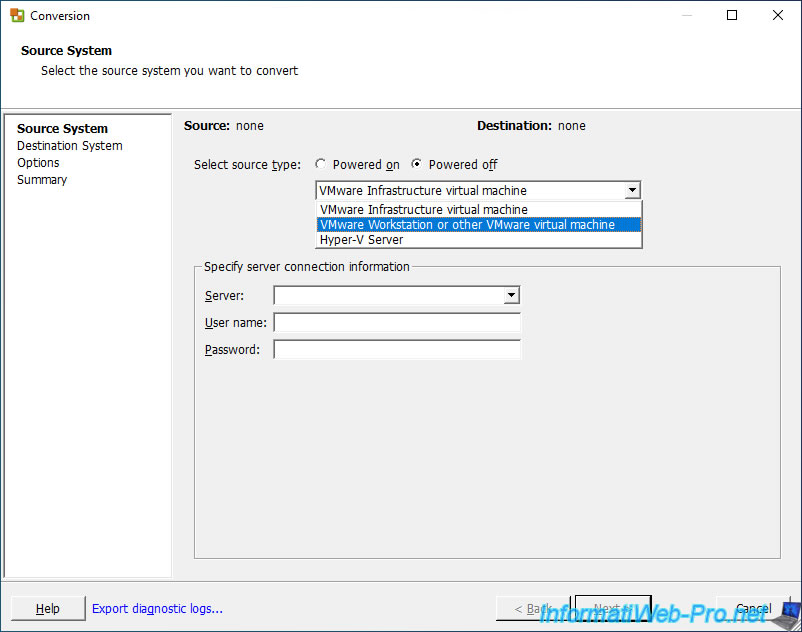Click the source type combo box arrow
802x632 pixels.
[632, 190]
